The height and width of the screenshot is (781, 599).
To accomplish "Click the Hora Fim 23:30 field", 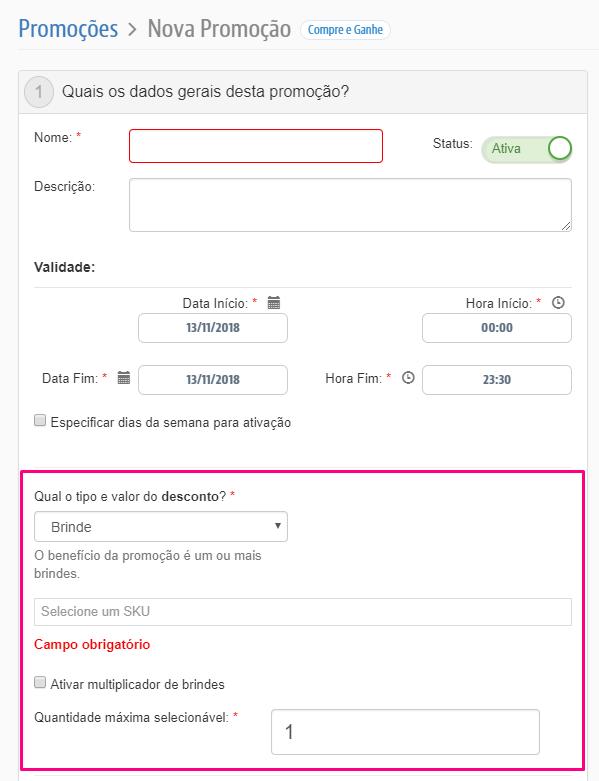I will (497, 380).
